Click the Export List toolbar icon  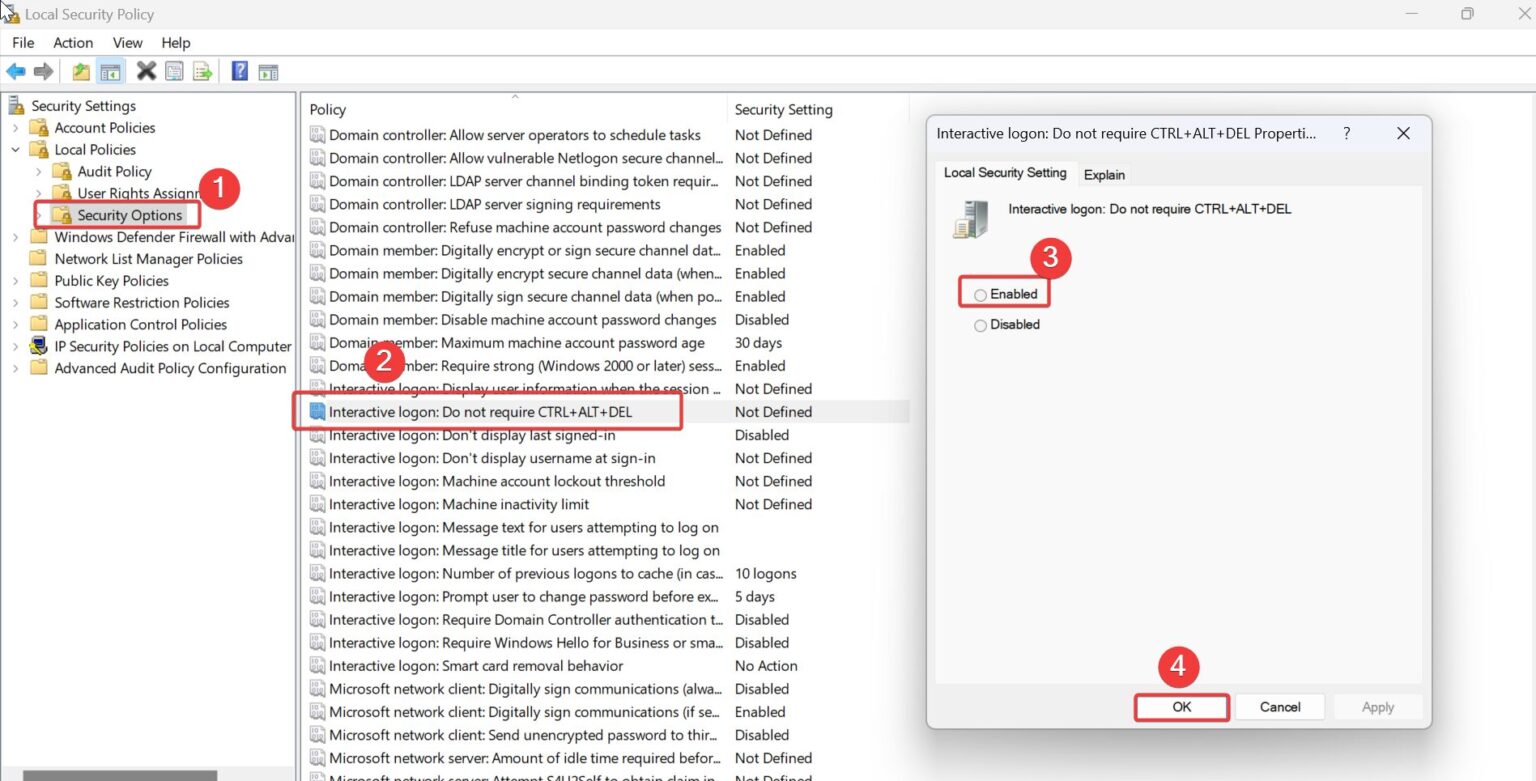pyautogui.click(x=203, y=71)
